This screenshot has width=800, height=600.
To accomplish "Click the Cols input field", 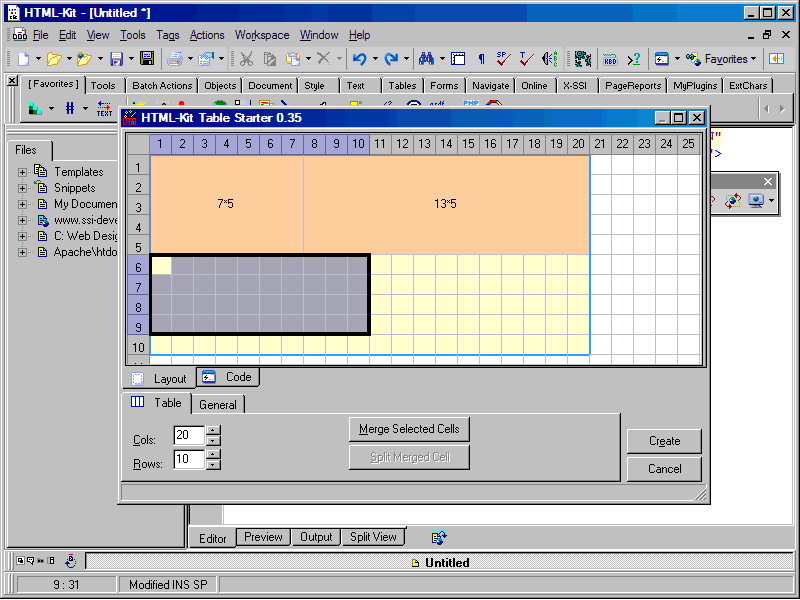I will (189, 435).
